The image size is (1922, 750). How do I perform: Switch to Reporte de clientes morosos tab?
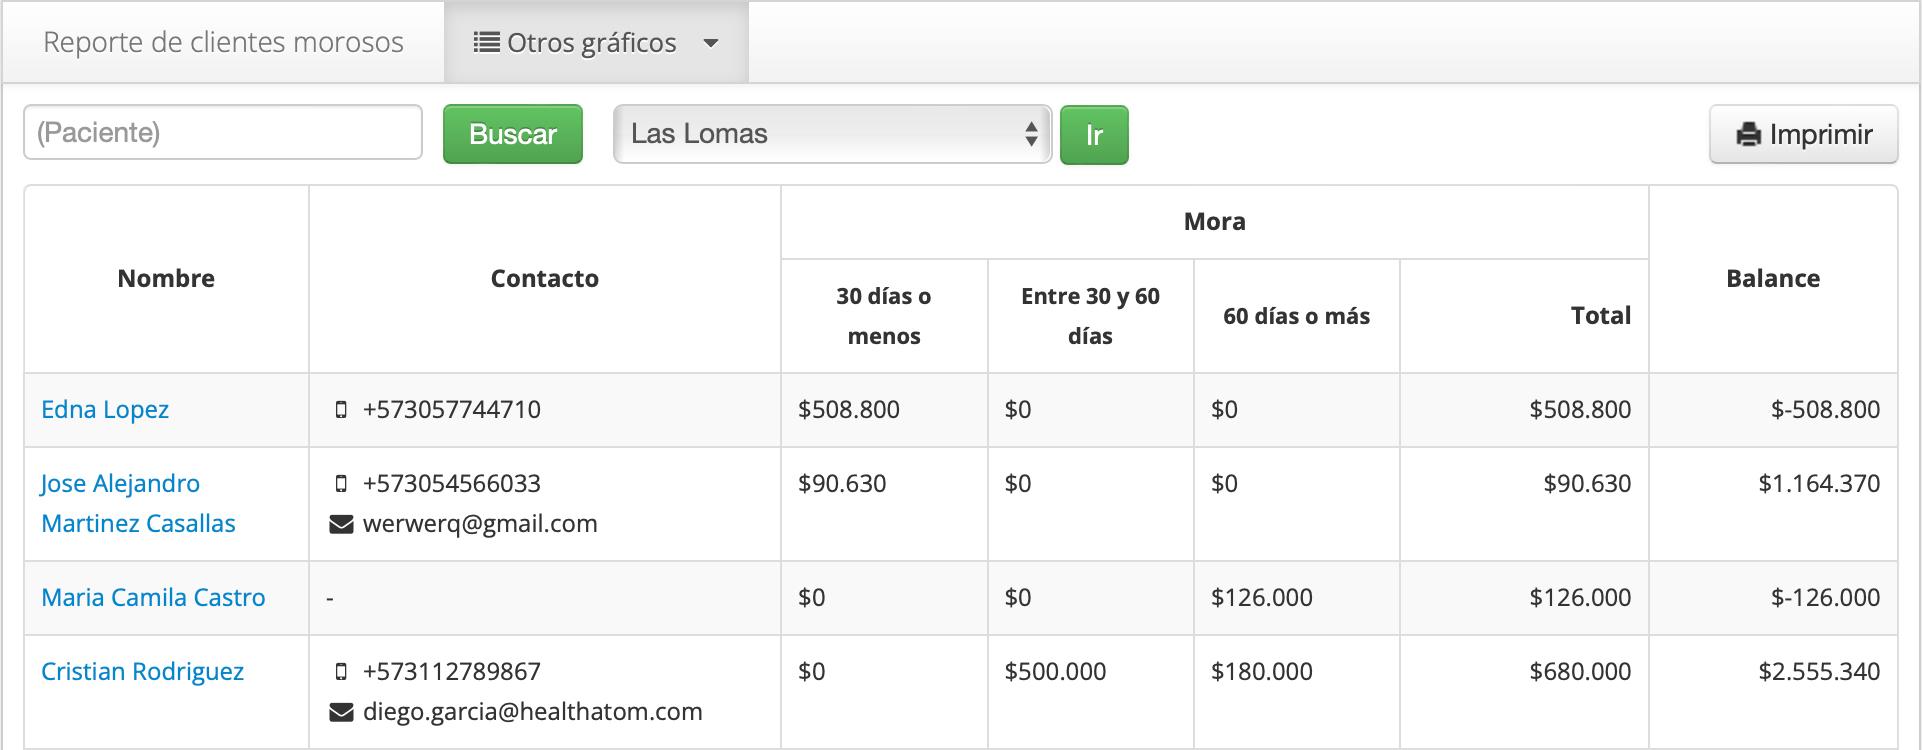(223, 42)
